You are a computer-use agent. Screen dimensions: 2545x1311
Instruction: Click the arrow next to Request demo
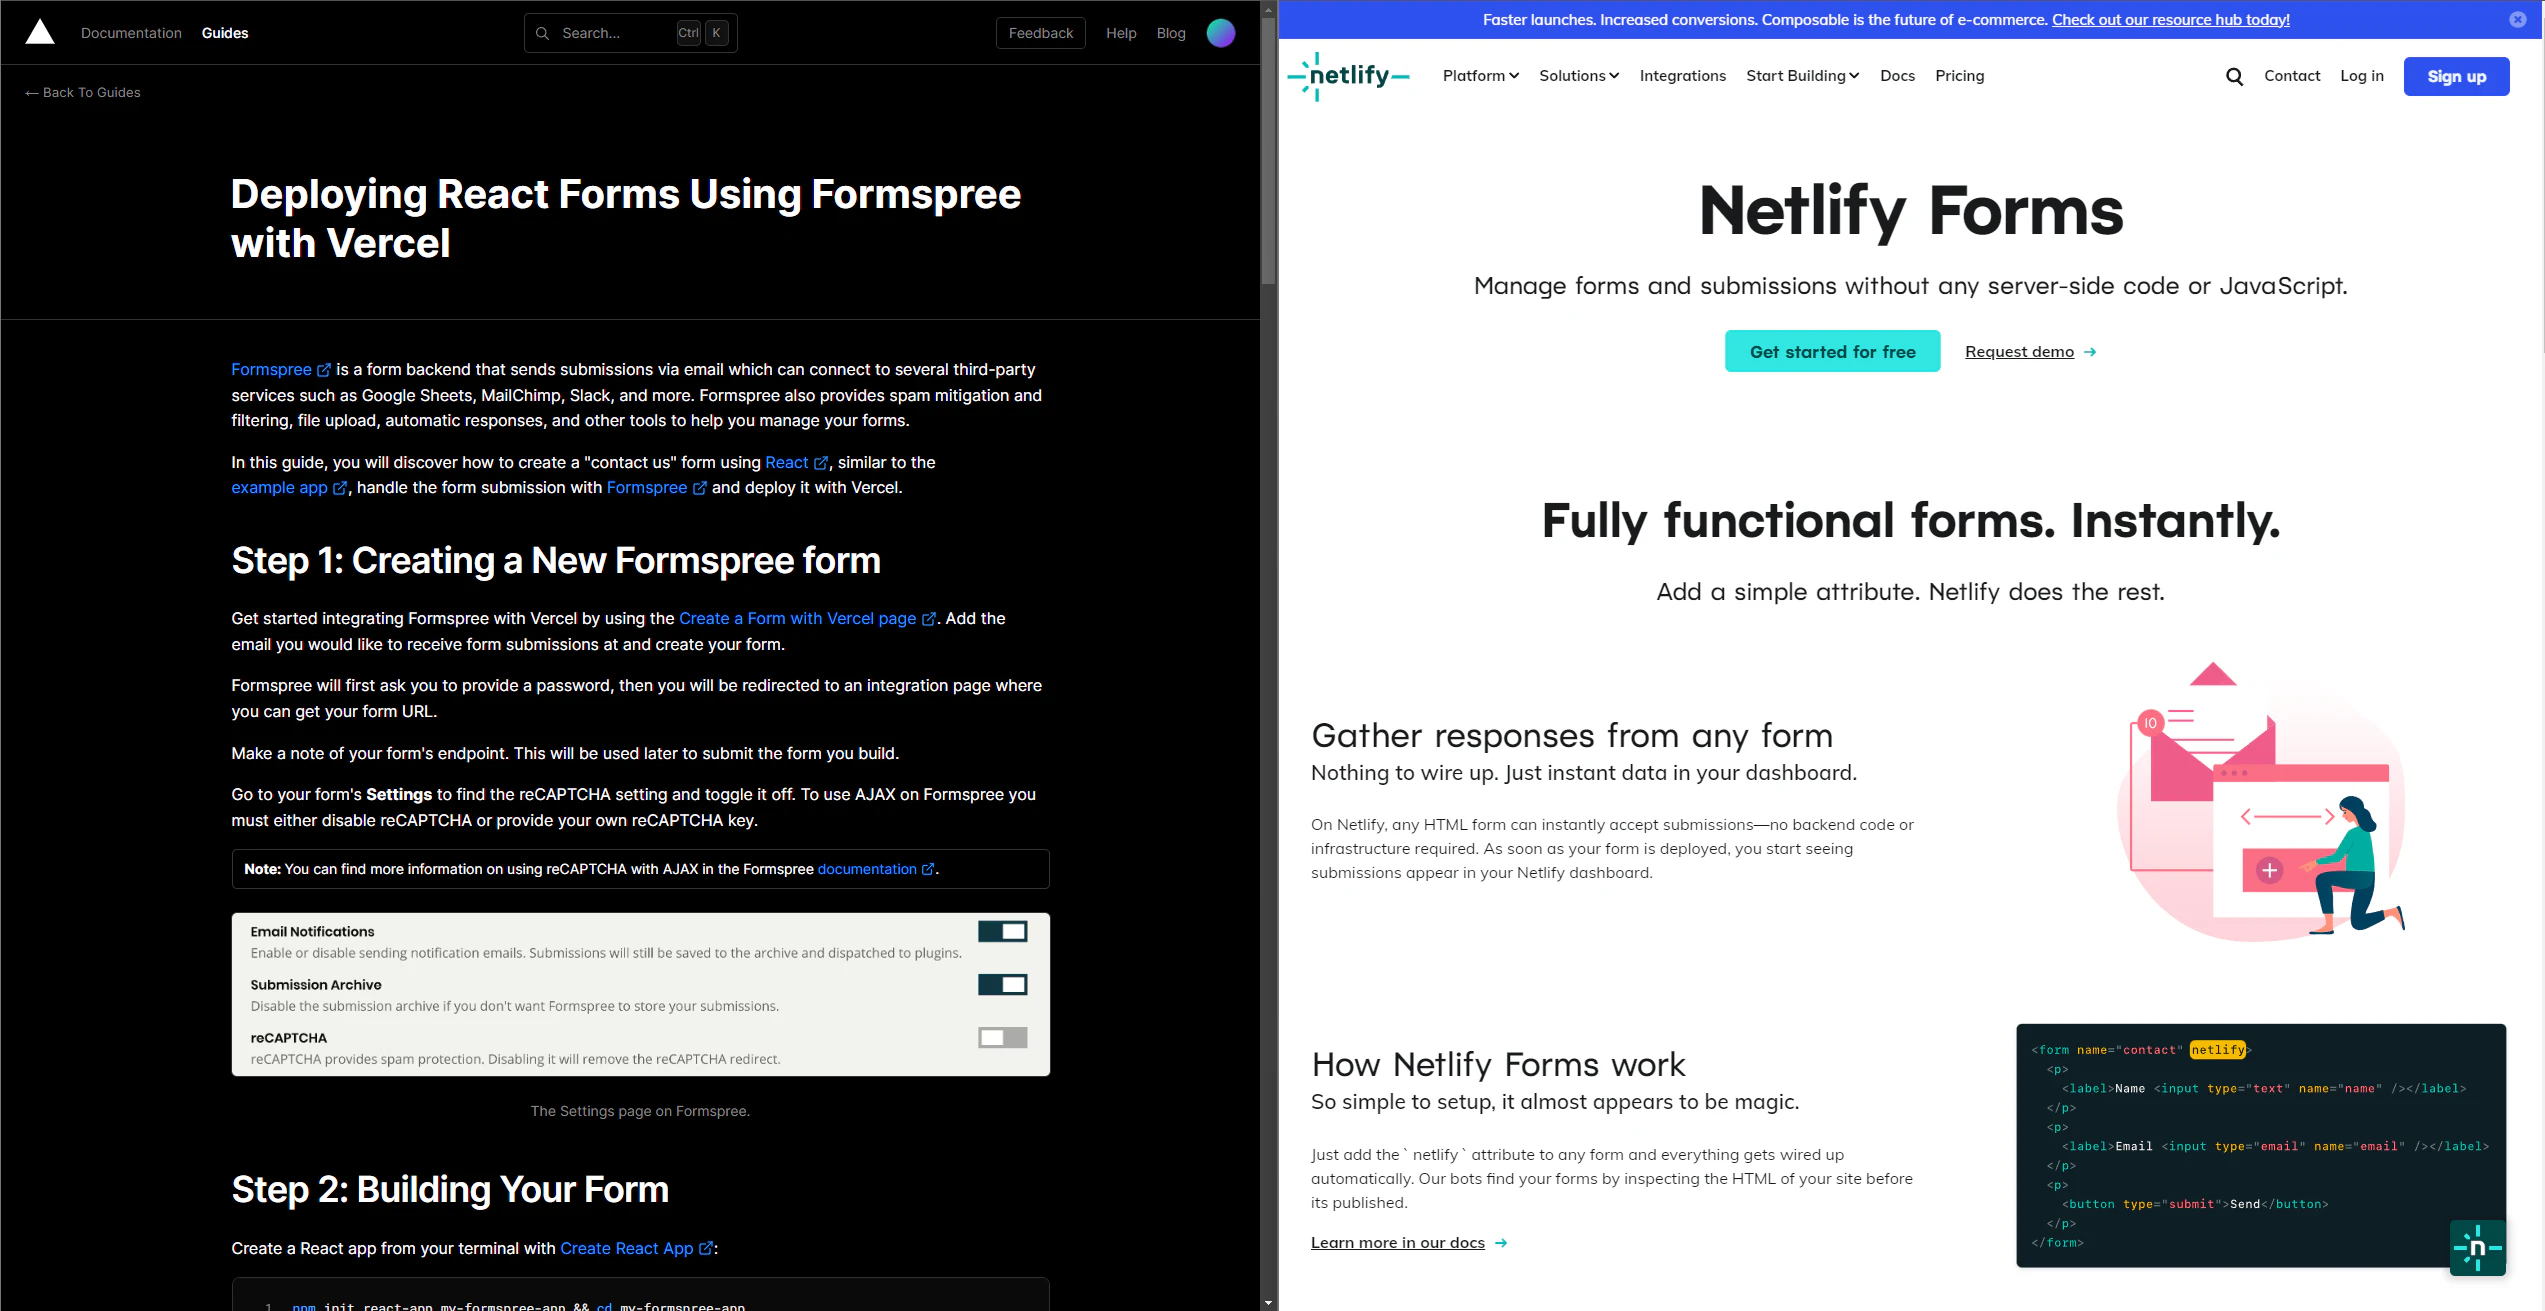pos(2090,352)
